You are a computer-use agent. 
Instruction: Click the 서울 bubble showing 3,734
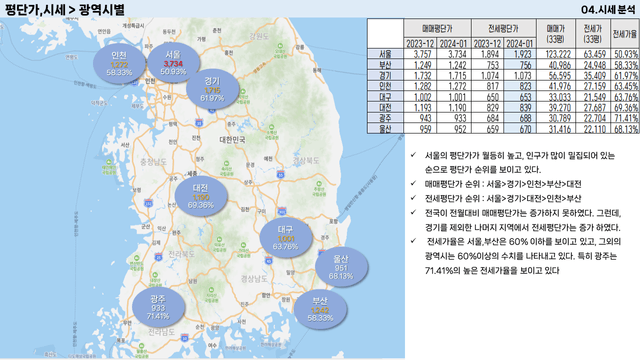point(173,62)
